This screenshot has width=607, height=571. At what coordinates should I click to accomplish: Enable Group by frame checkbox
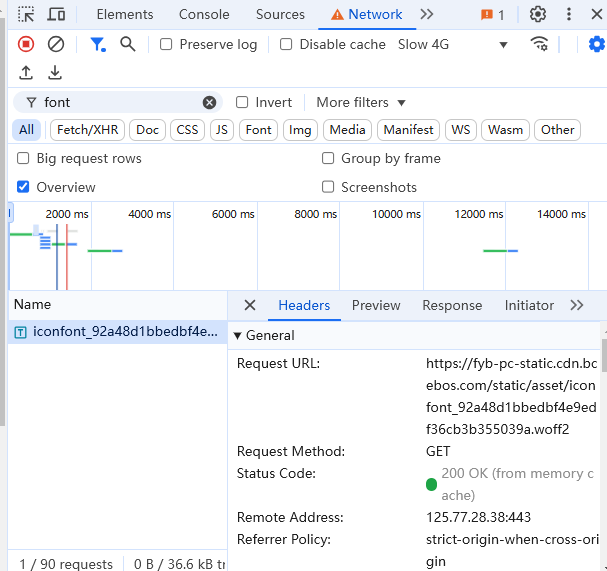(x=328, y=158)
